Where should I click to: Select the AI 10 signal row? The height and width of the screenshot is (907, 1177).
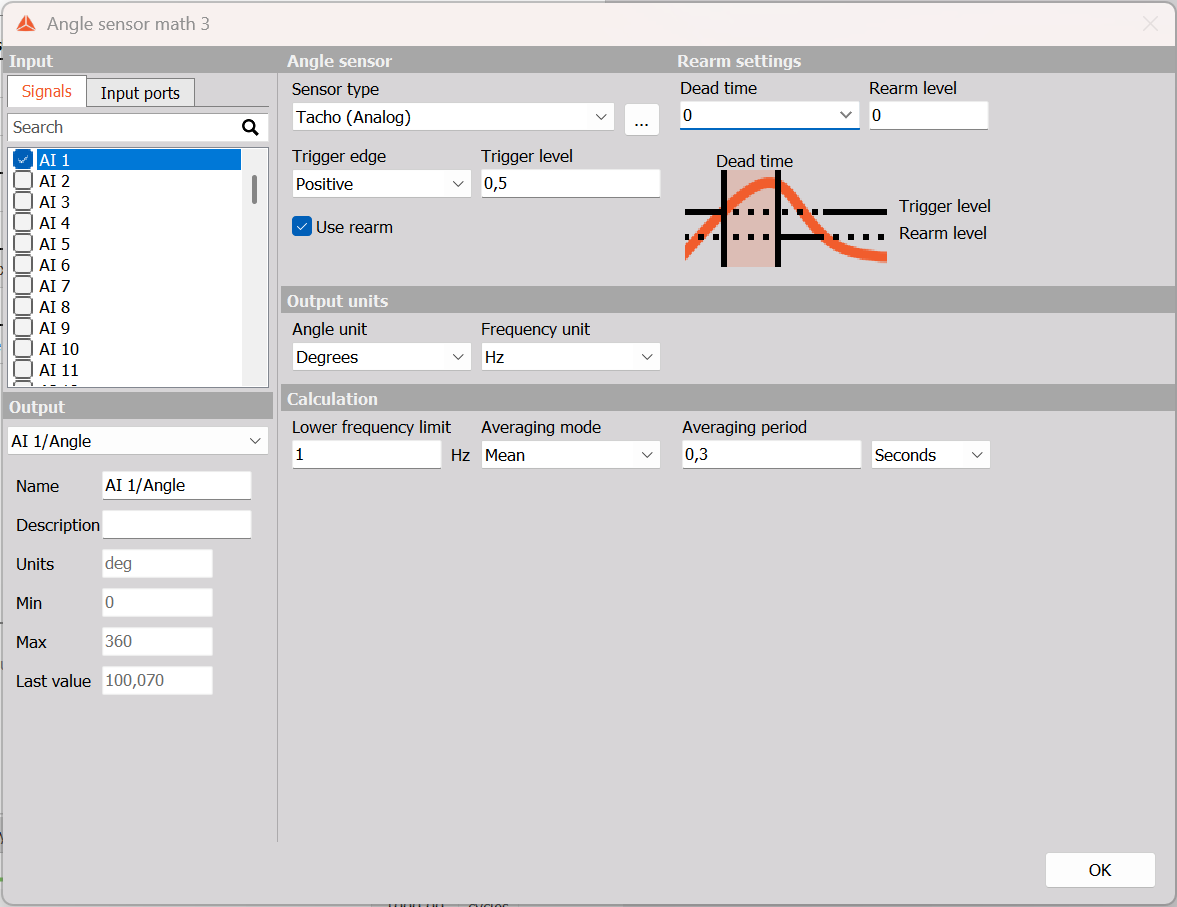point(138,348)
